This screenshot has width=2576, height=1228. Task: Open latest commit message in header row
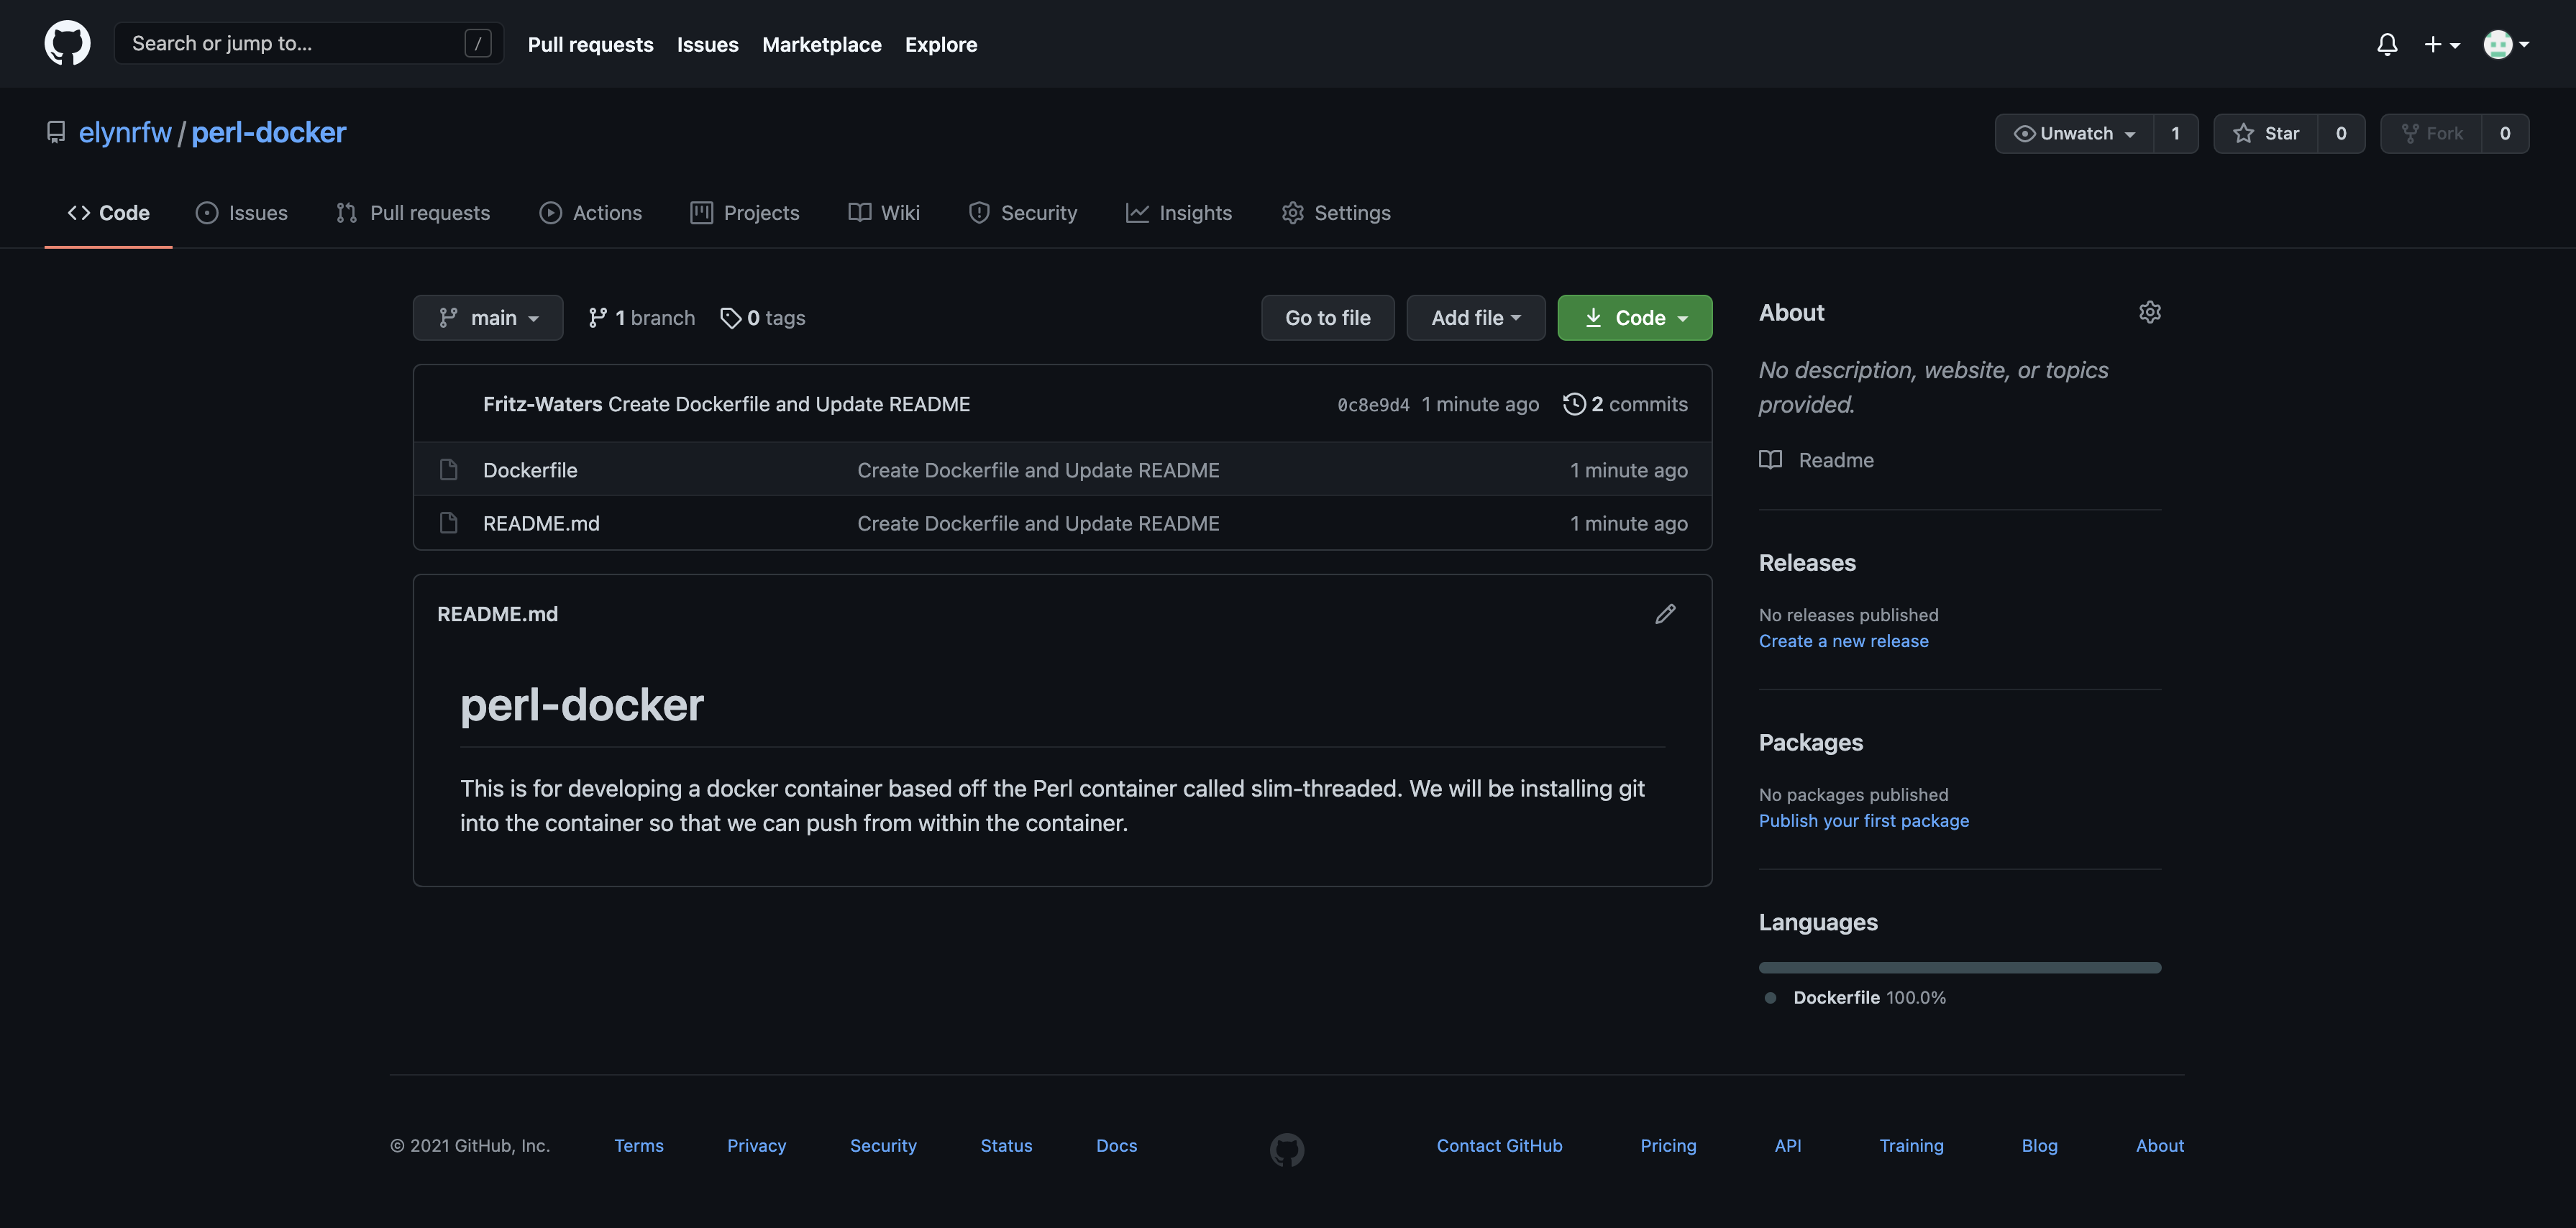coord(789,404)
